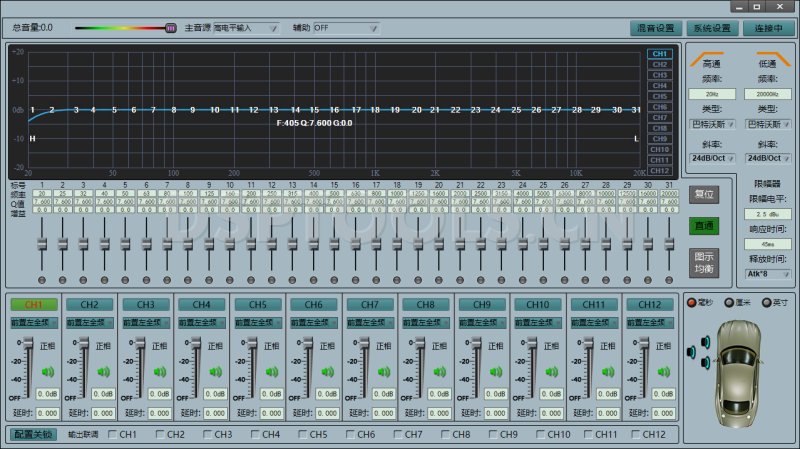Expand the high-pass slope 24dB/Oct dropdown
The width and height of the screenshot is (800, 449).
pos(712,157)
